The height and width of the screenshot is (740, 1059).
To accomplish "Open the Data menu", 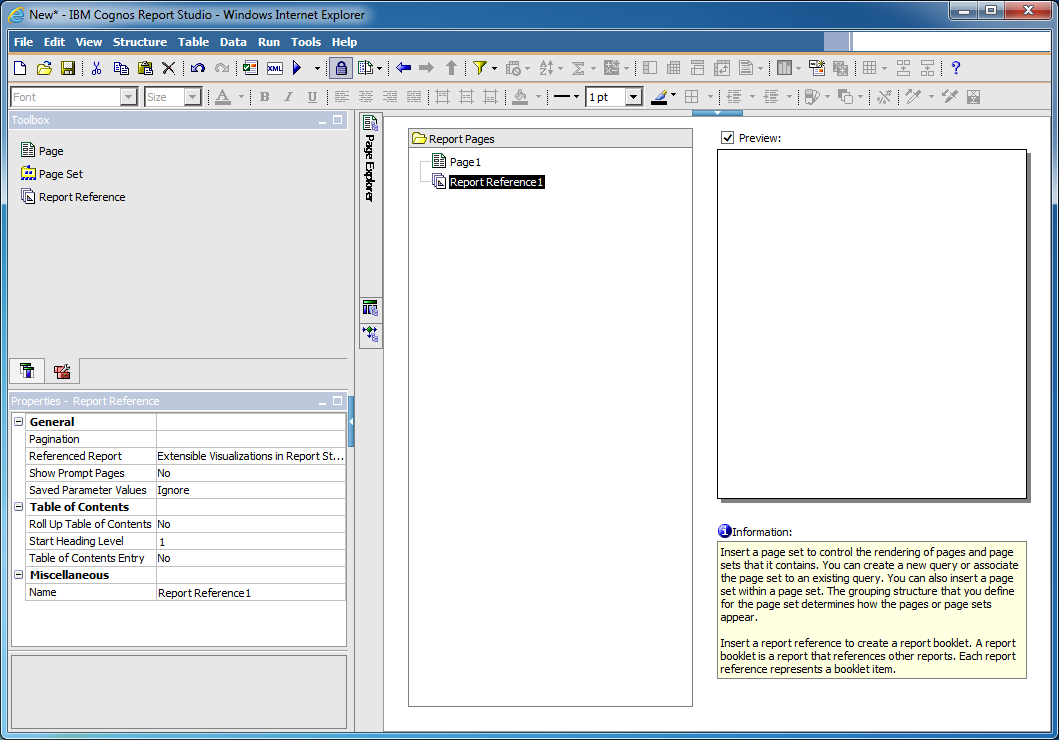I will click(233, 42).
